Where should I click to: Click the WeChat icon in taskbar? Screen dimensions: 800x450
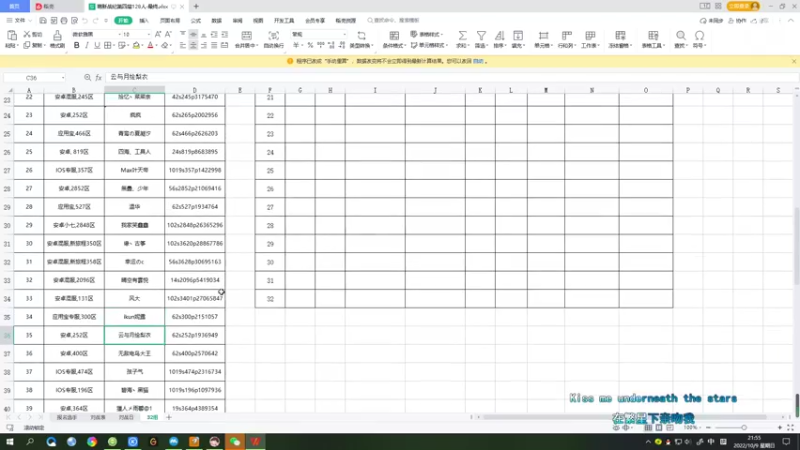(x=235, y=441)
